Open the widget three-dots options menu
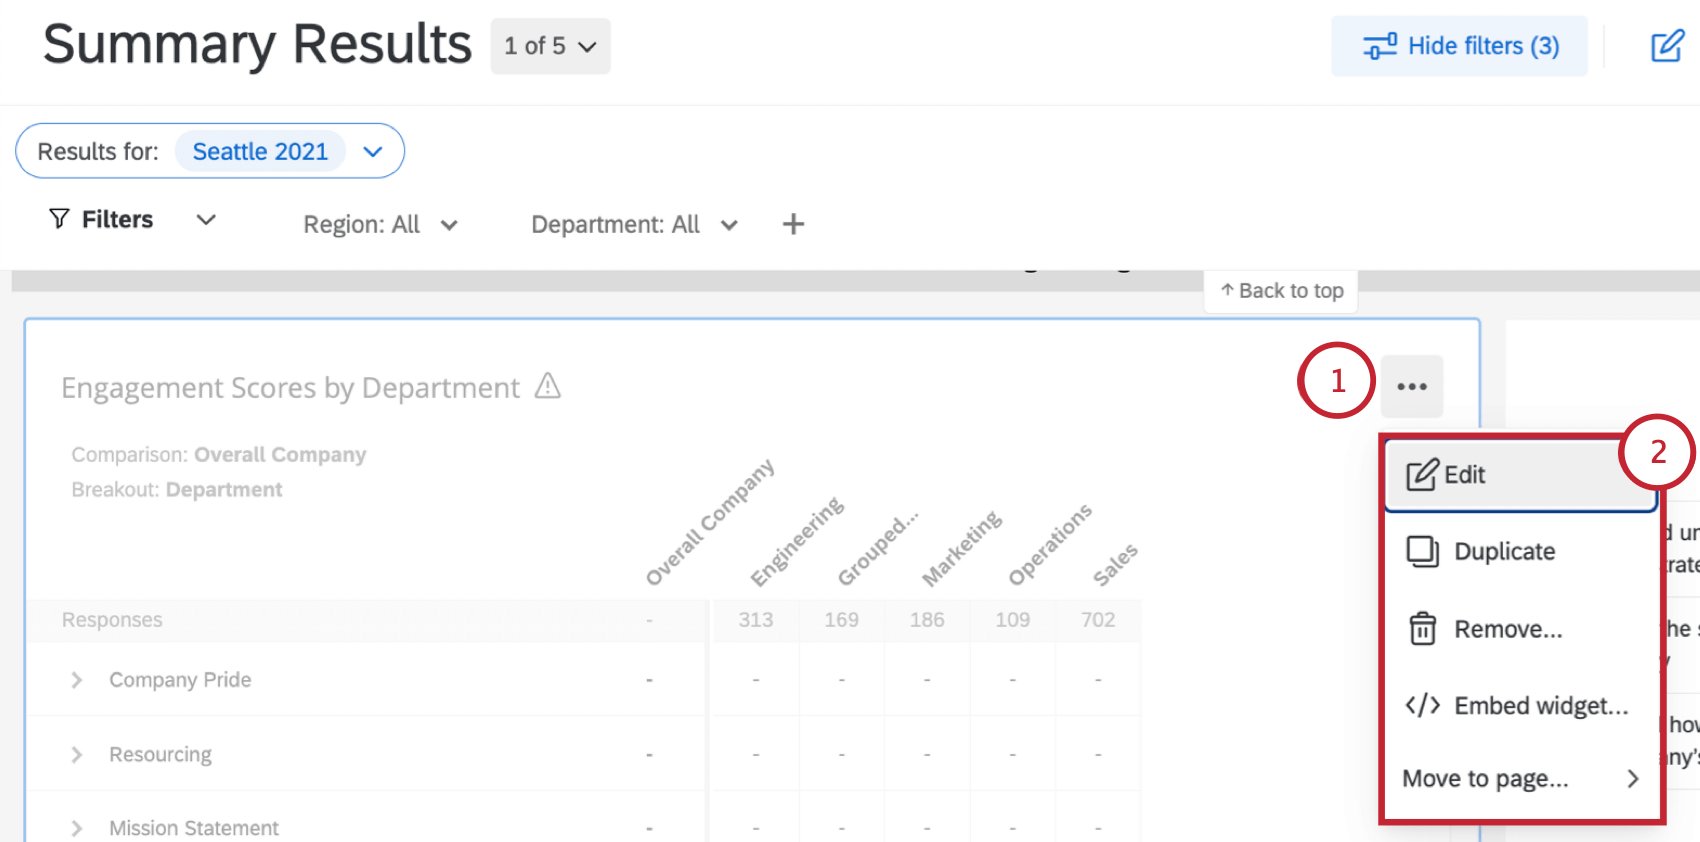This screenshot has height=842, width=1700. 1411,386
